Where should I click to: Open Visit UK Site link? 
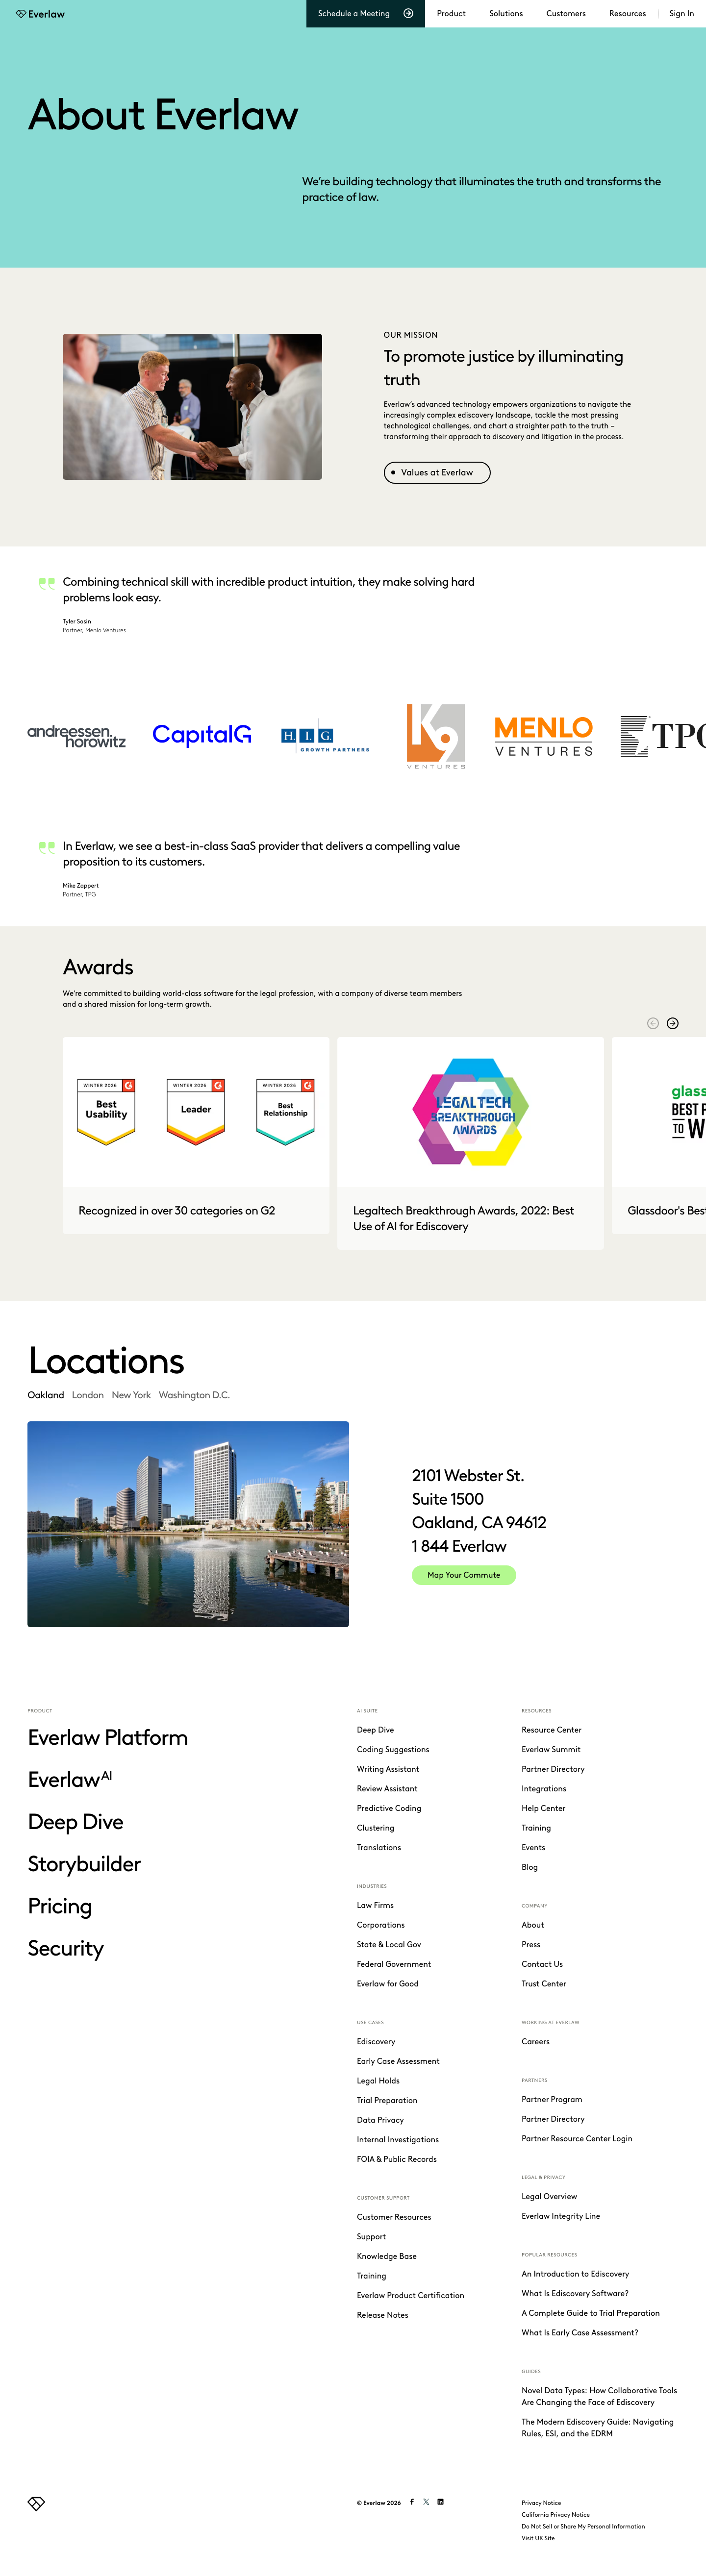[x=538, y=2538]
